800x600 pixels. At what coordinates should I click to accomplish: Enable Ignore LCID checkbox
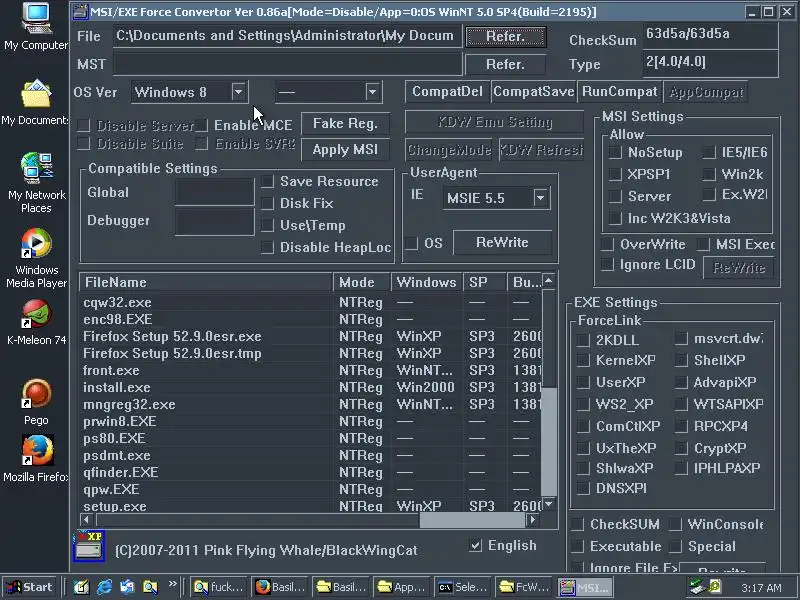click(x=607, y=264)
